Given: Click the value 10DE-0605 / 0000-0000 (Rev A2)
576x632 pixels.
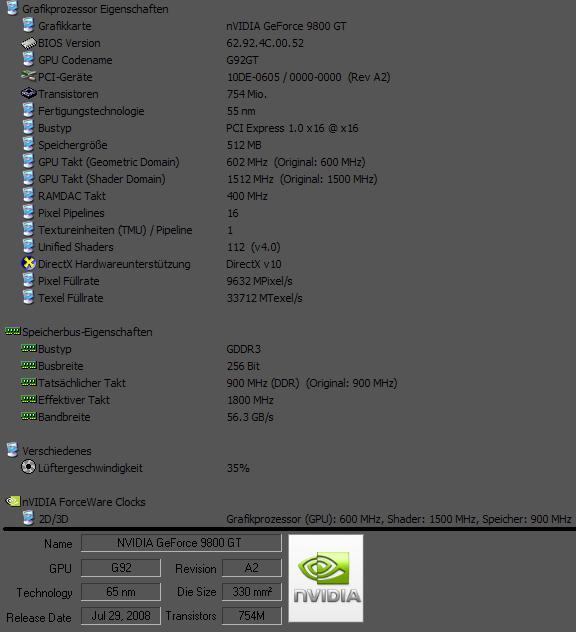Looking at the screenshot, I should click(308, 77).
